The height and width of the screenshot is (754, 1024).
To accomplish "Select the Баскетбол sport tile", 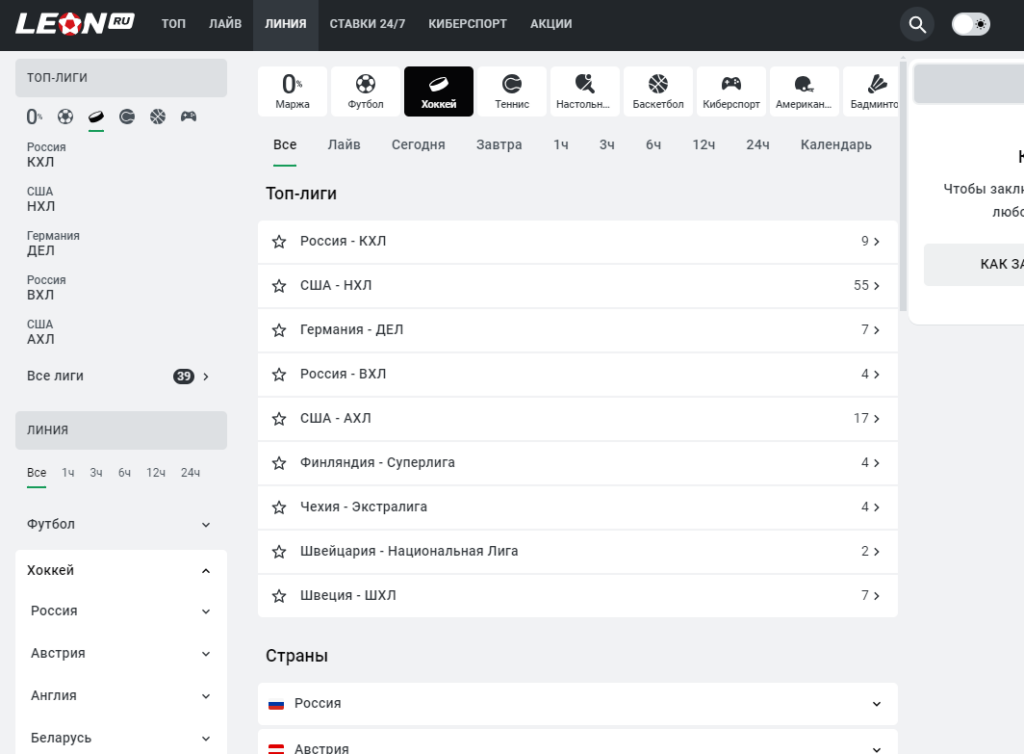I will 658,91.
